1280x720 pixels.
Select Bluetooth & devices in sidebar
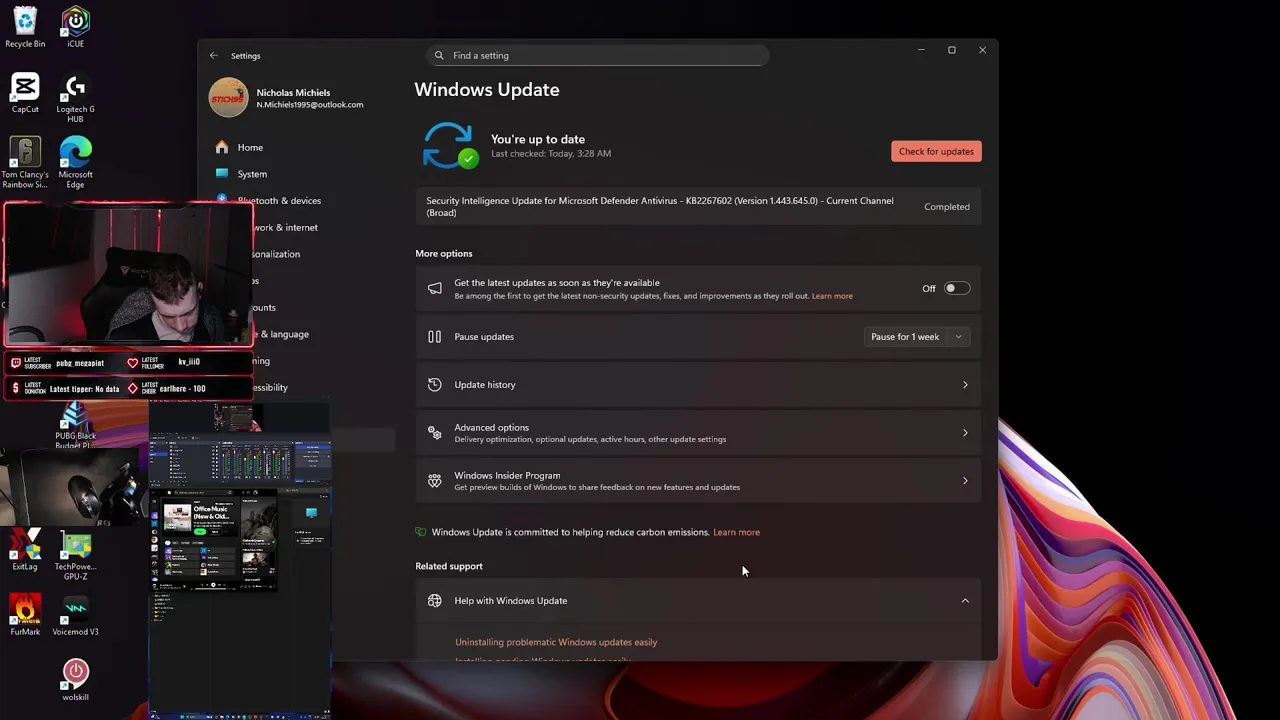coord(279,201)
